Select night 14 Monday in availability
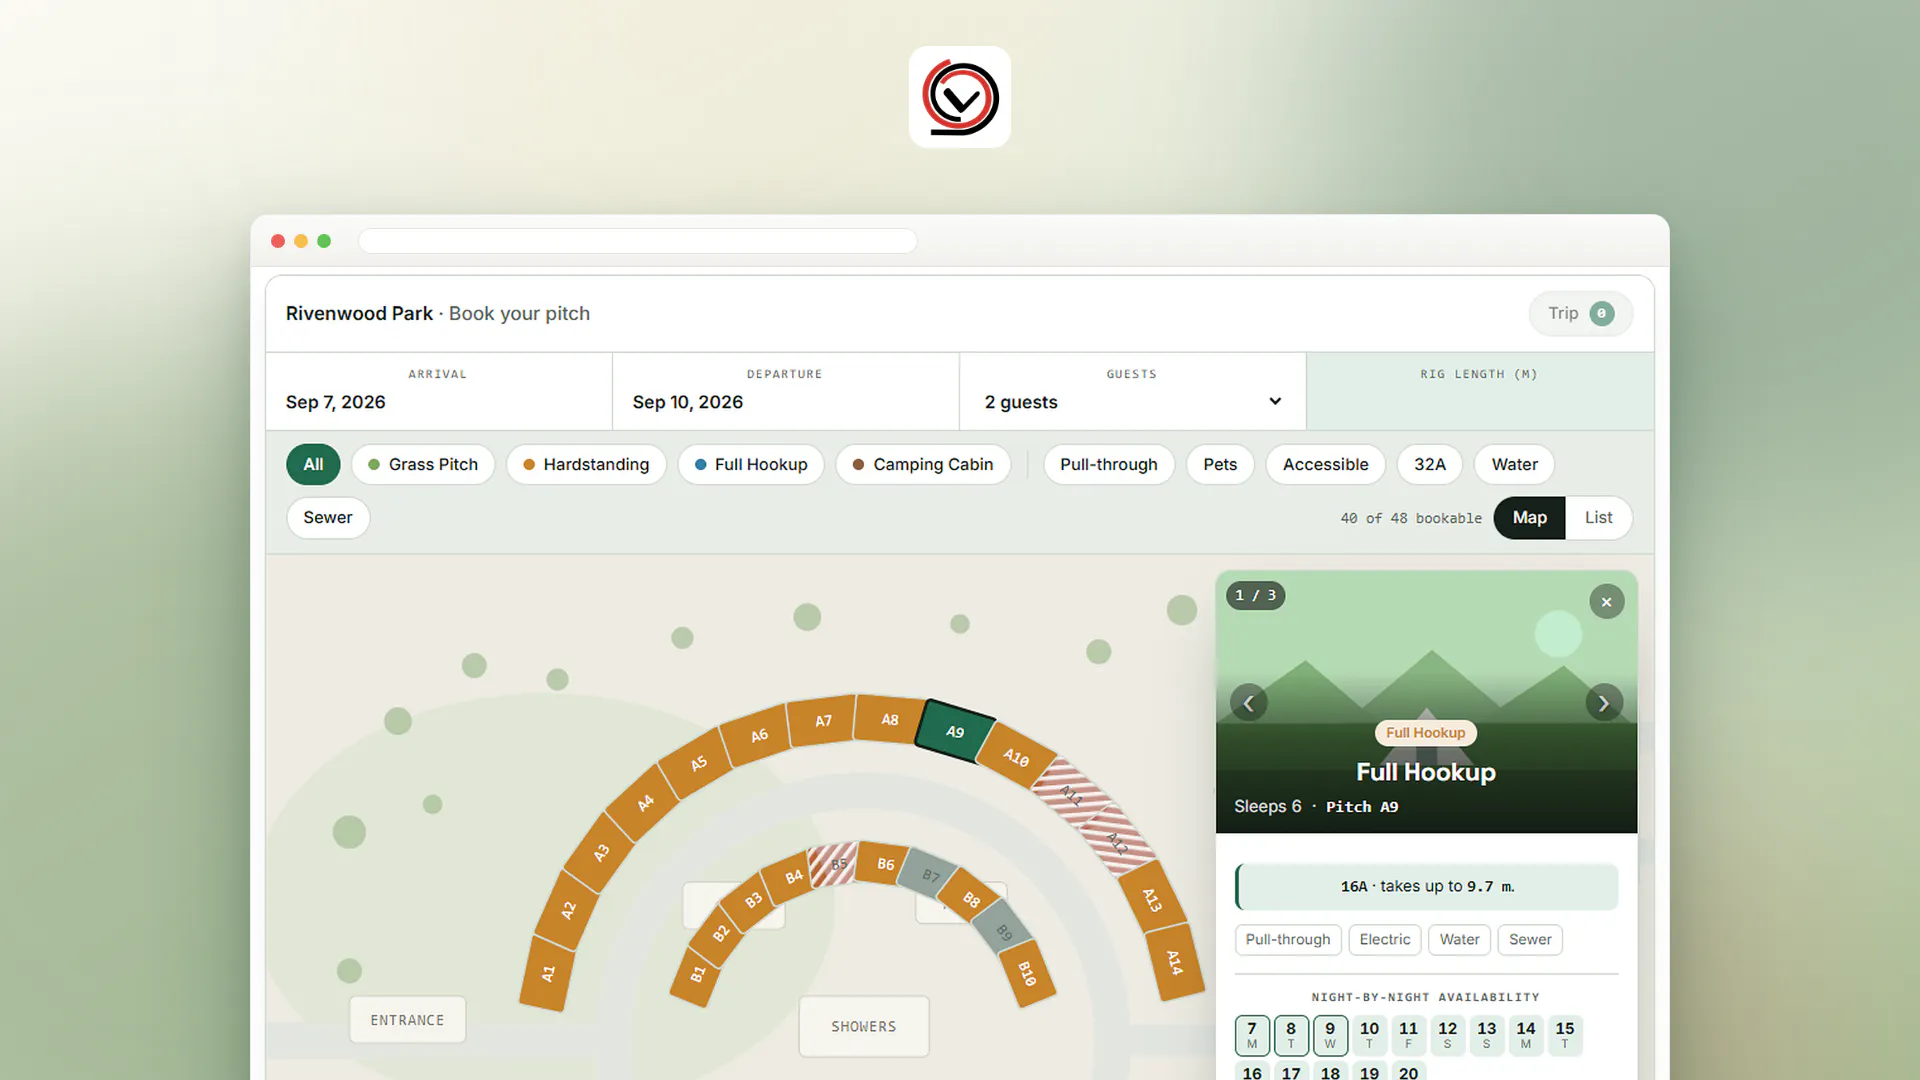 (x=1526, y=1035)
